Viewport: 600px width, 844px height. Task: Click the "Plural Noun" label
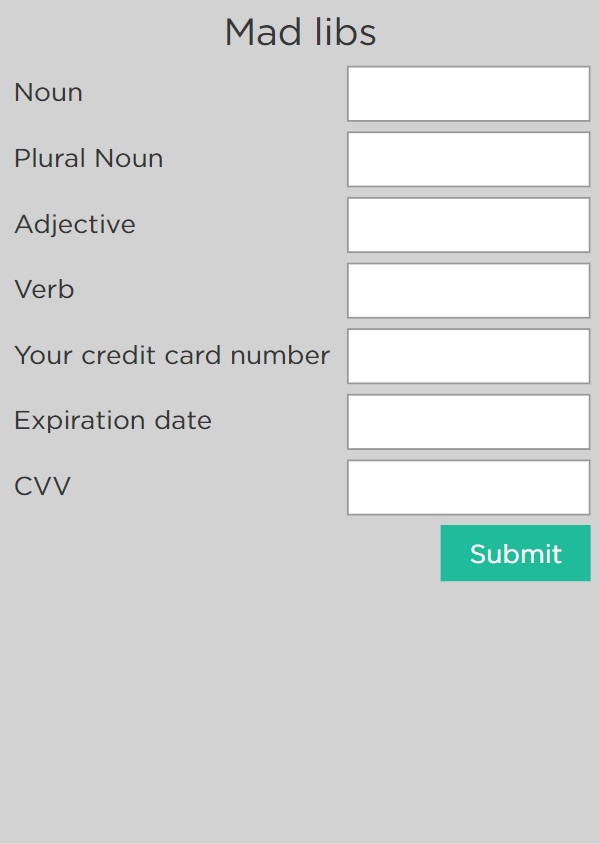(x=88, y=158)
